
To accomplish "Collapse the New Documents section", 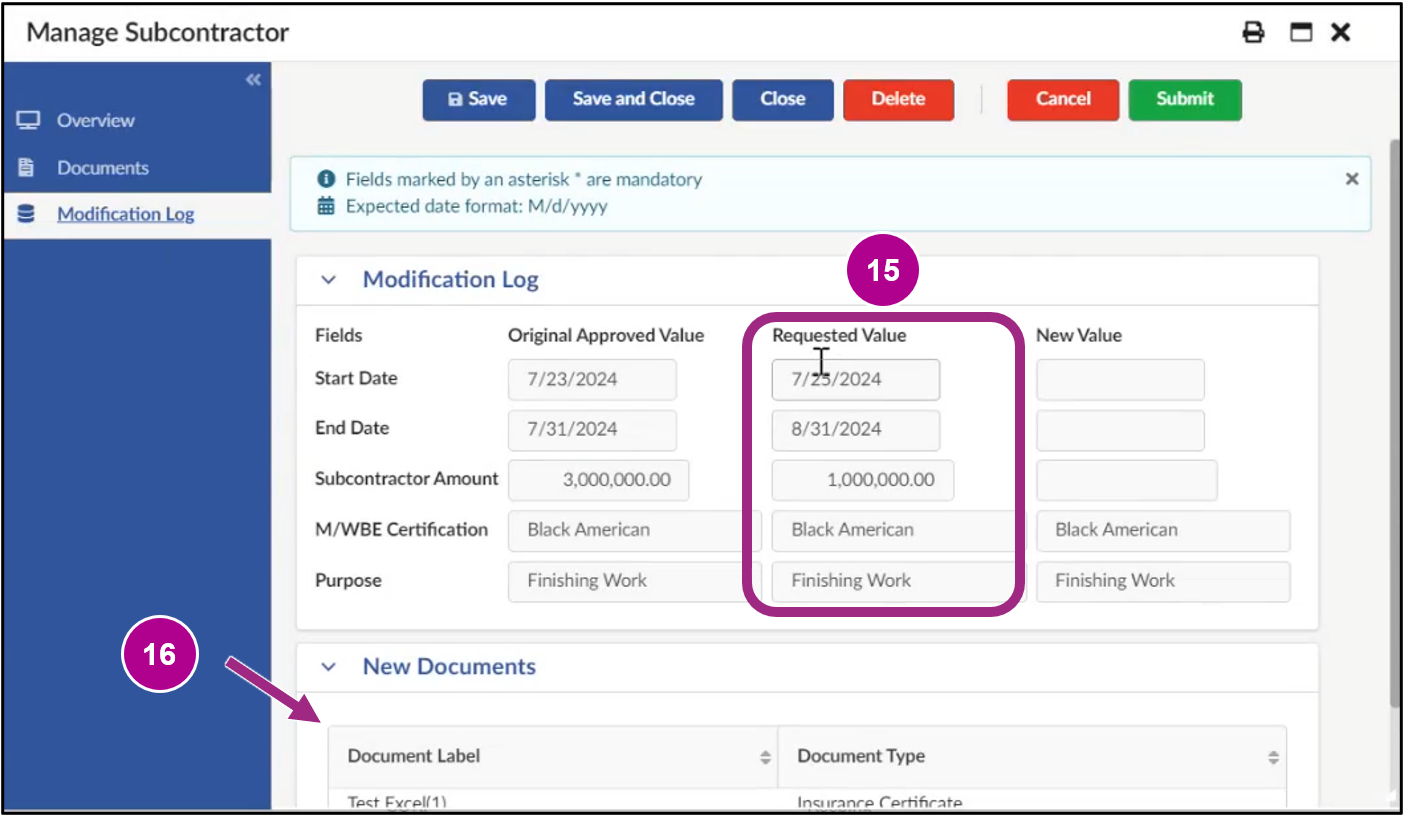I will [328, 667].
